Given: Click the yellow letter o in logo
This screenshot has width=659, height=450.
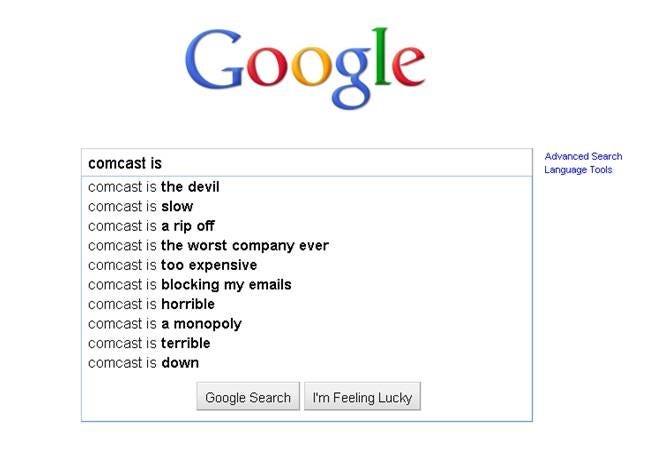Looking at the screenshot, I should [x=311, y=67].
